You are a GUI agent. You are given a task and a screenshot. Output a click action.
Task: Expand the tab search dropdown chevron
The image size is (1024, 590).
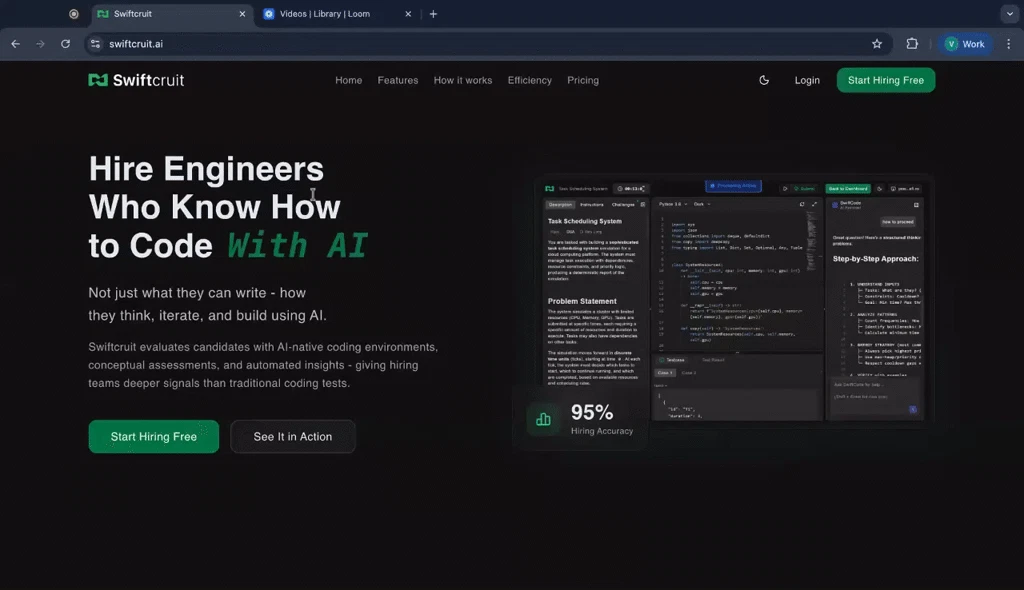click(x=1010, y=14)
